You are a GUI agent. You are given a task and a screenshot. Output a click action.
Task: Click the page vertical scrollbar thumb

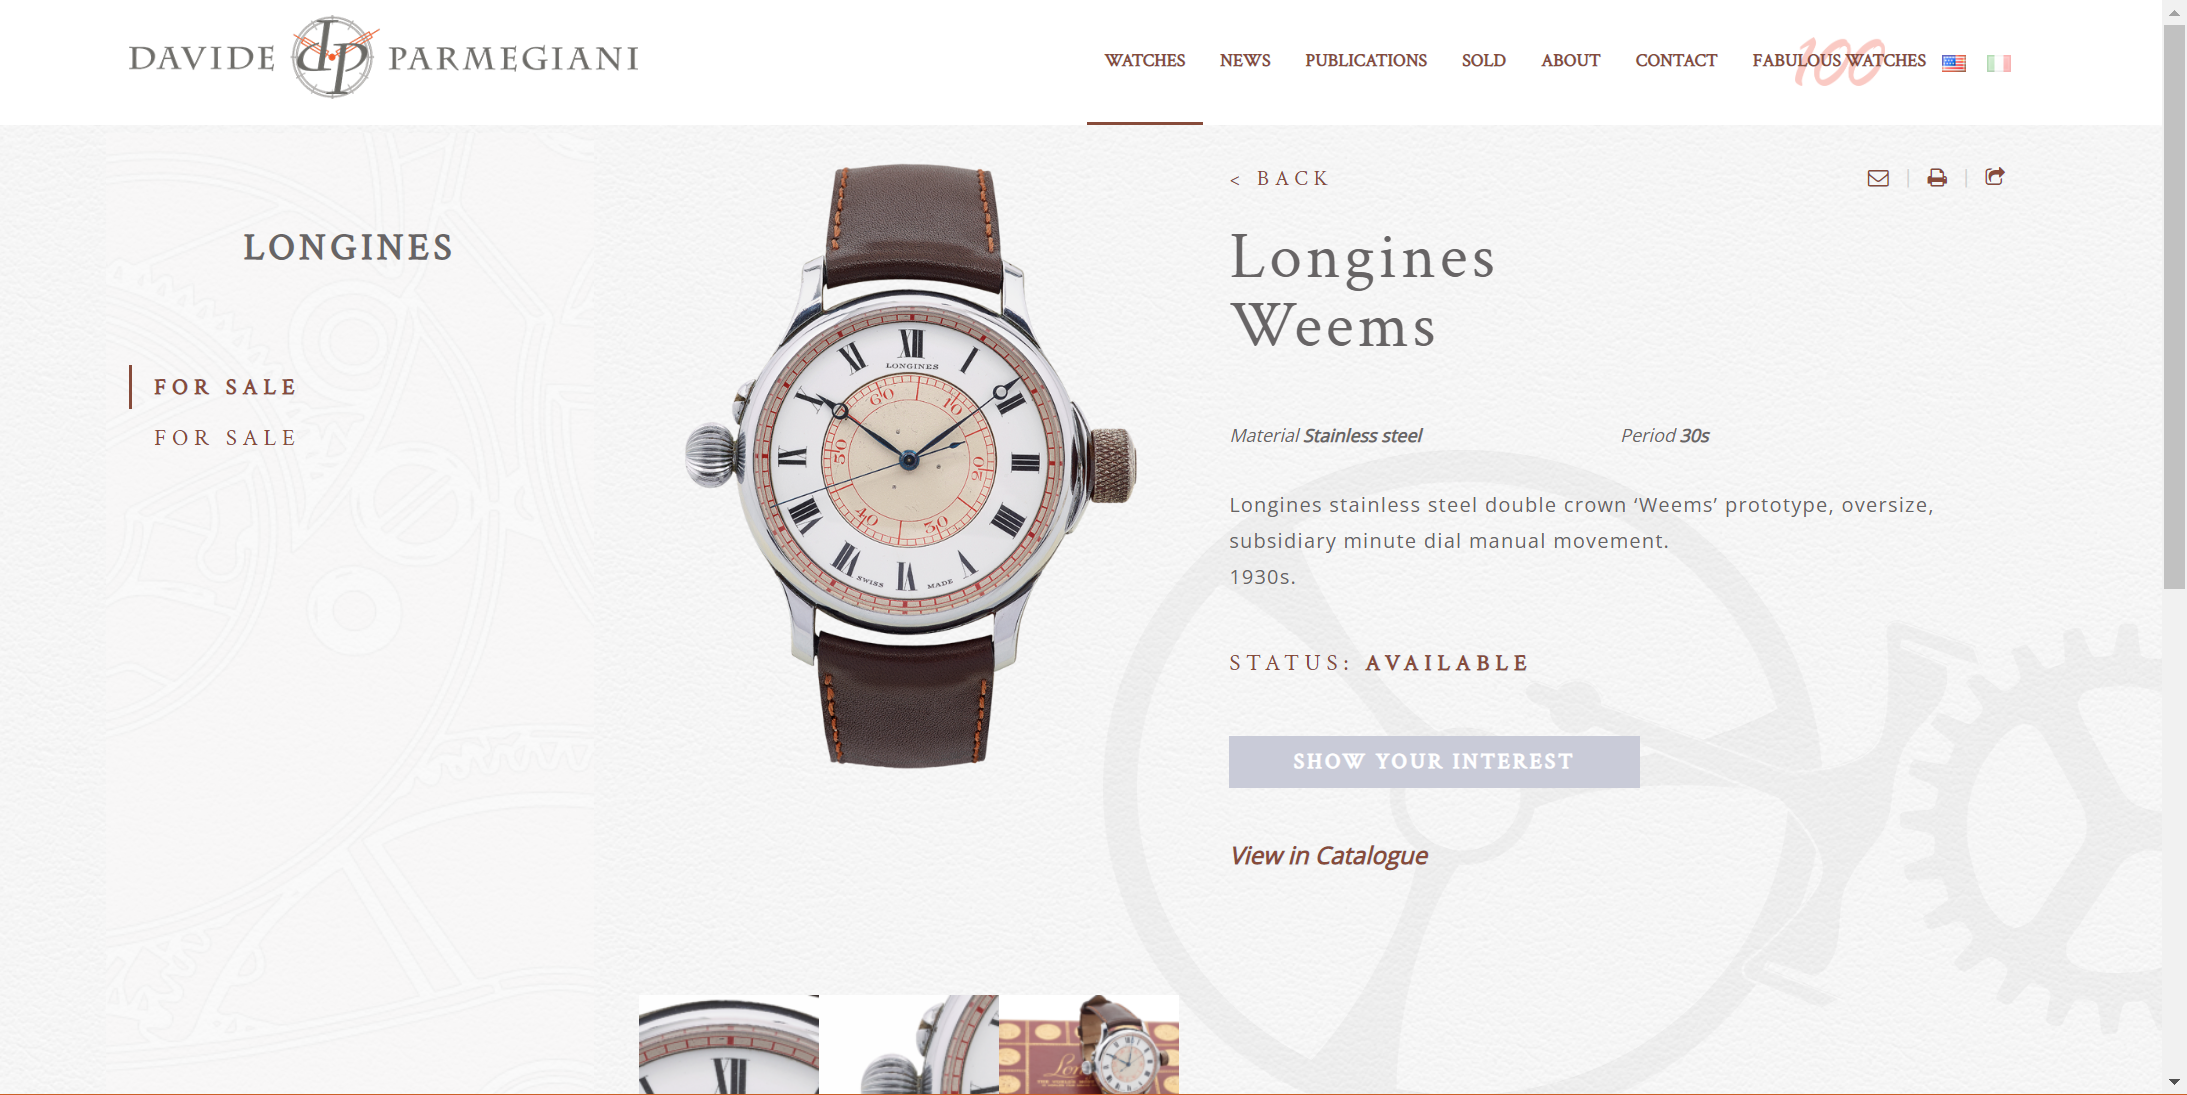[x=2174, y=307]
